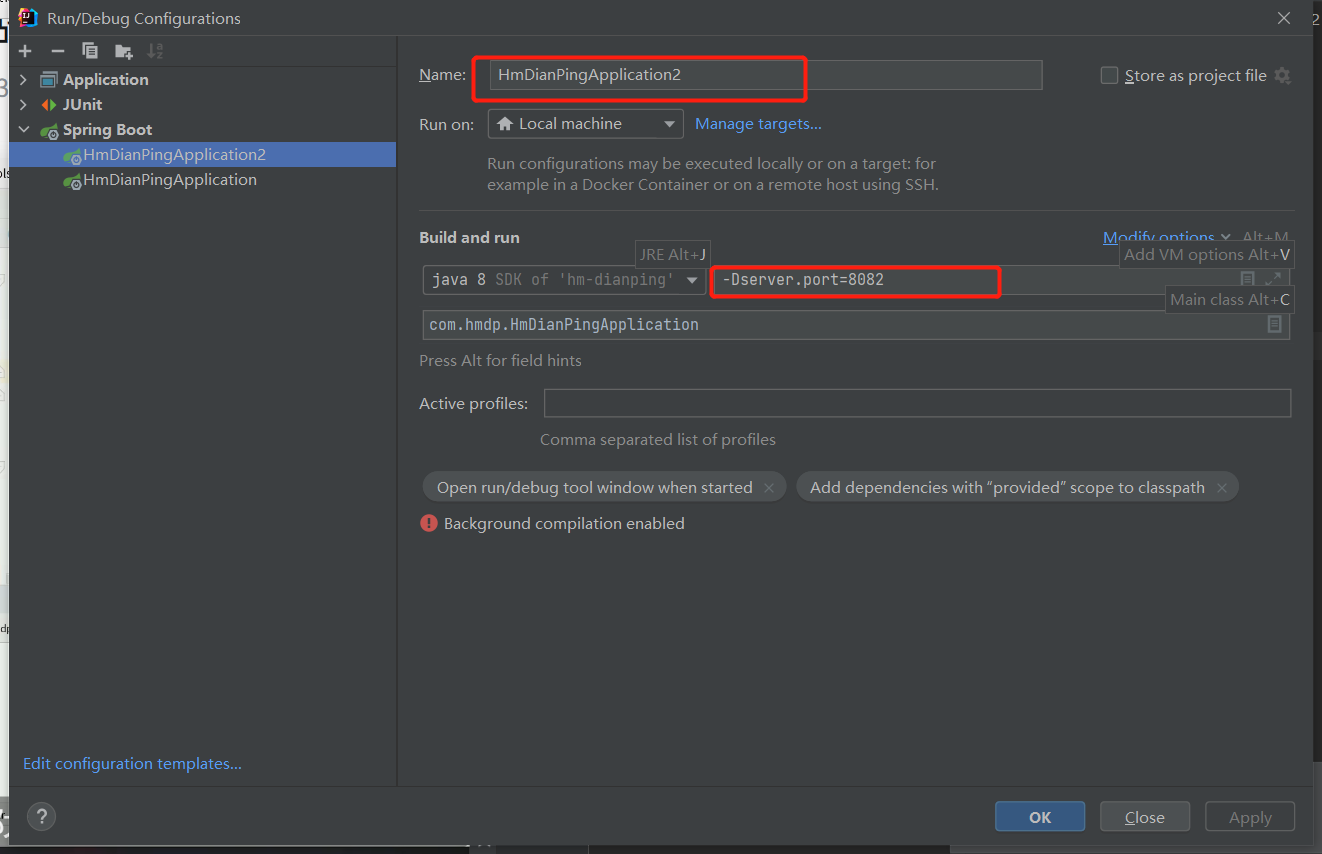The height and width of the screenshot is (854, 1322).
Task: Collapse the Spring Boot tree node
Action: point(23,129)
